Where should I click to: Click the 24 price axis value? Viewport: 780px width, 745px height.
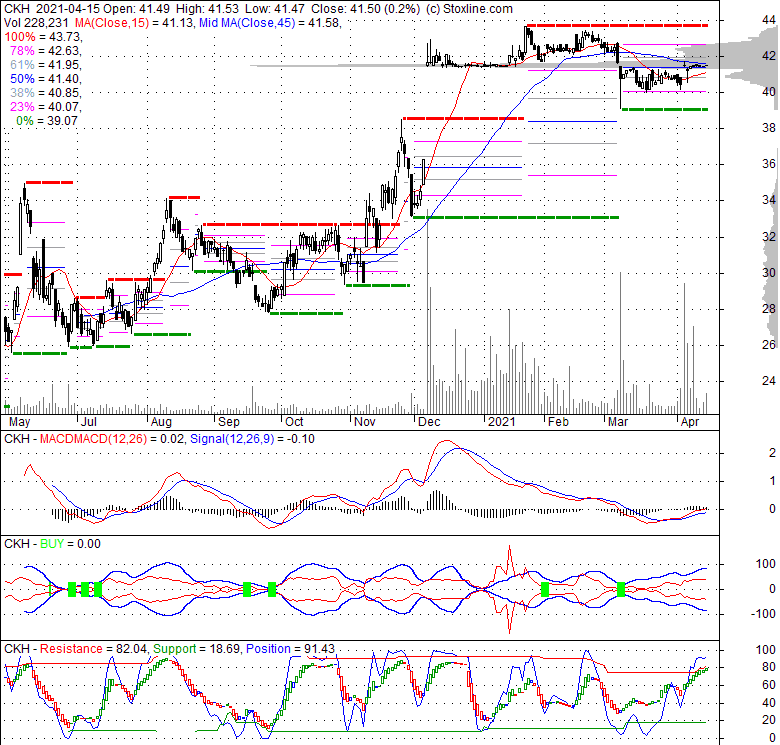[769, 381]
